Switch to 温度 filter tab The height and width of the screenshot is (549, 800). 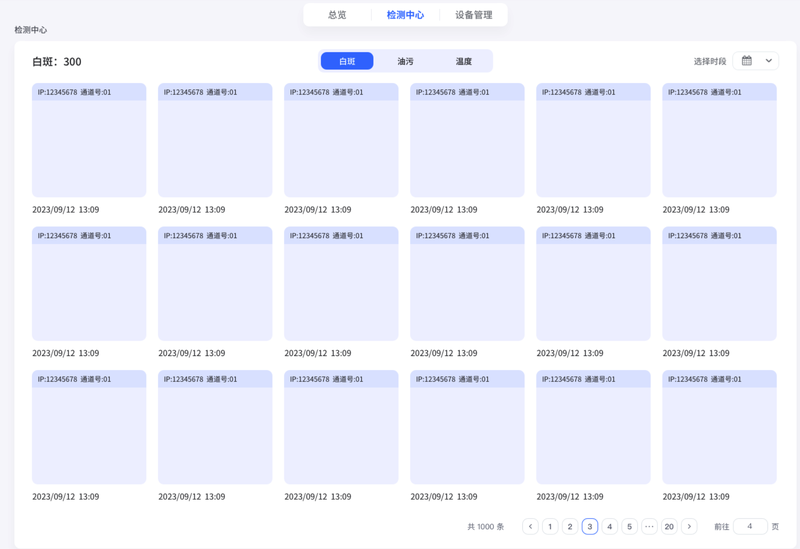463,61
